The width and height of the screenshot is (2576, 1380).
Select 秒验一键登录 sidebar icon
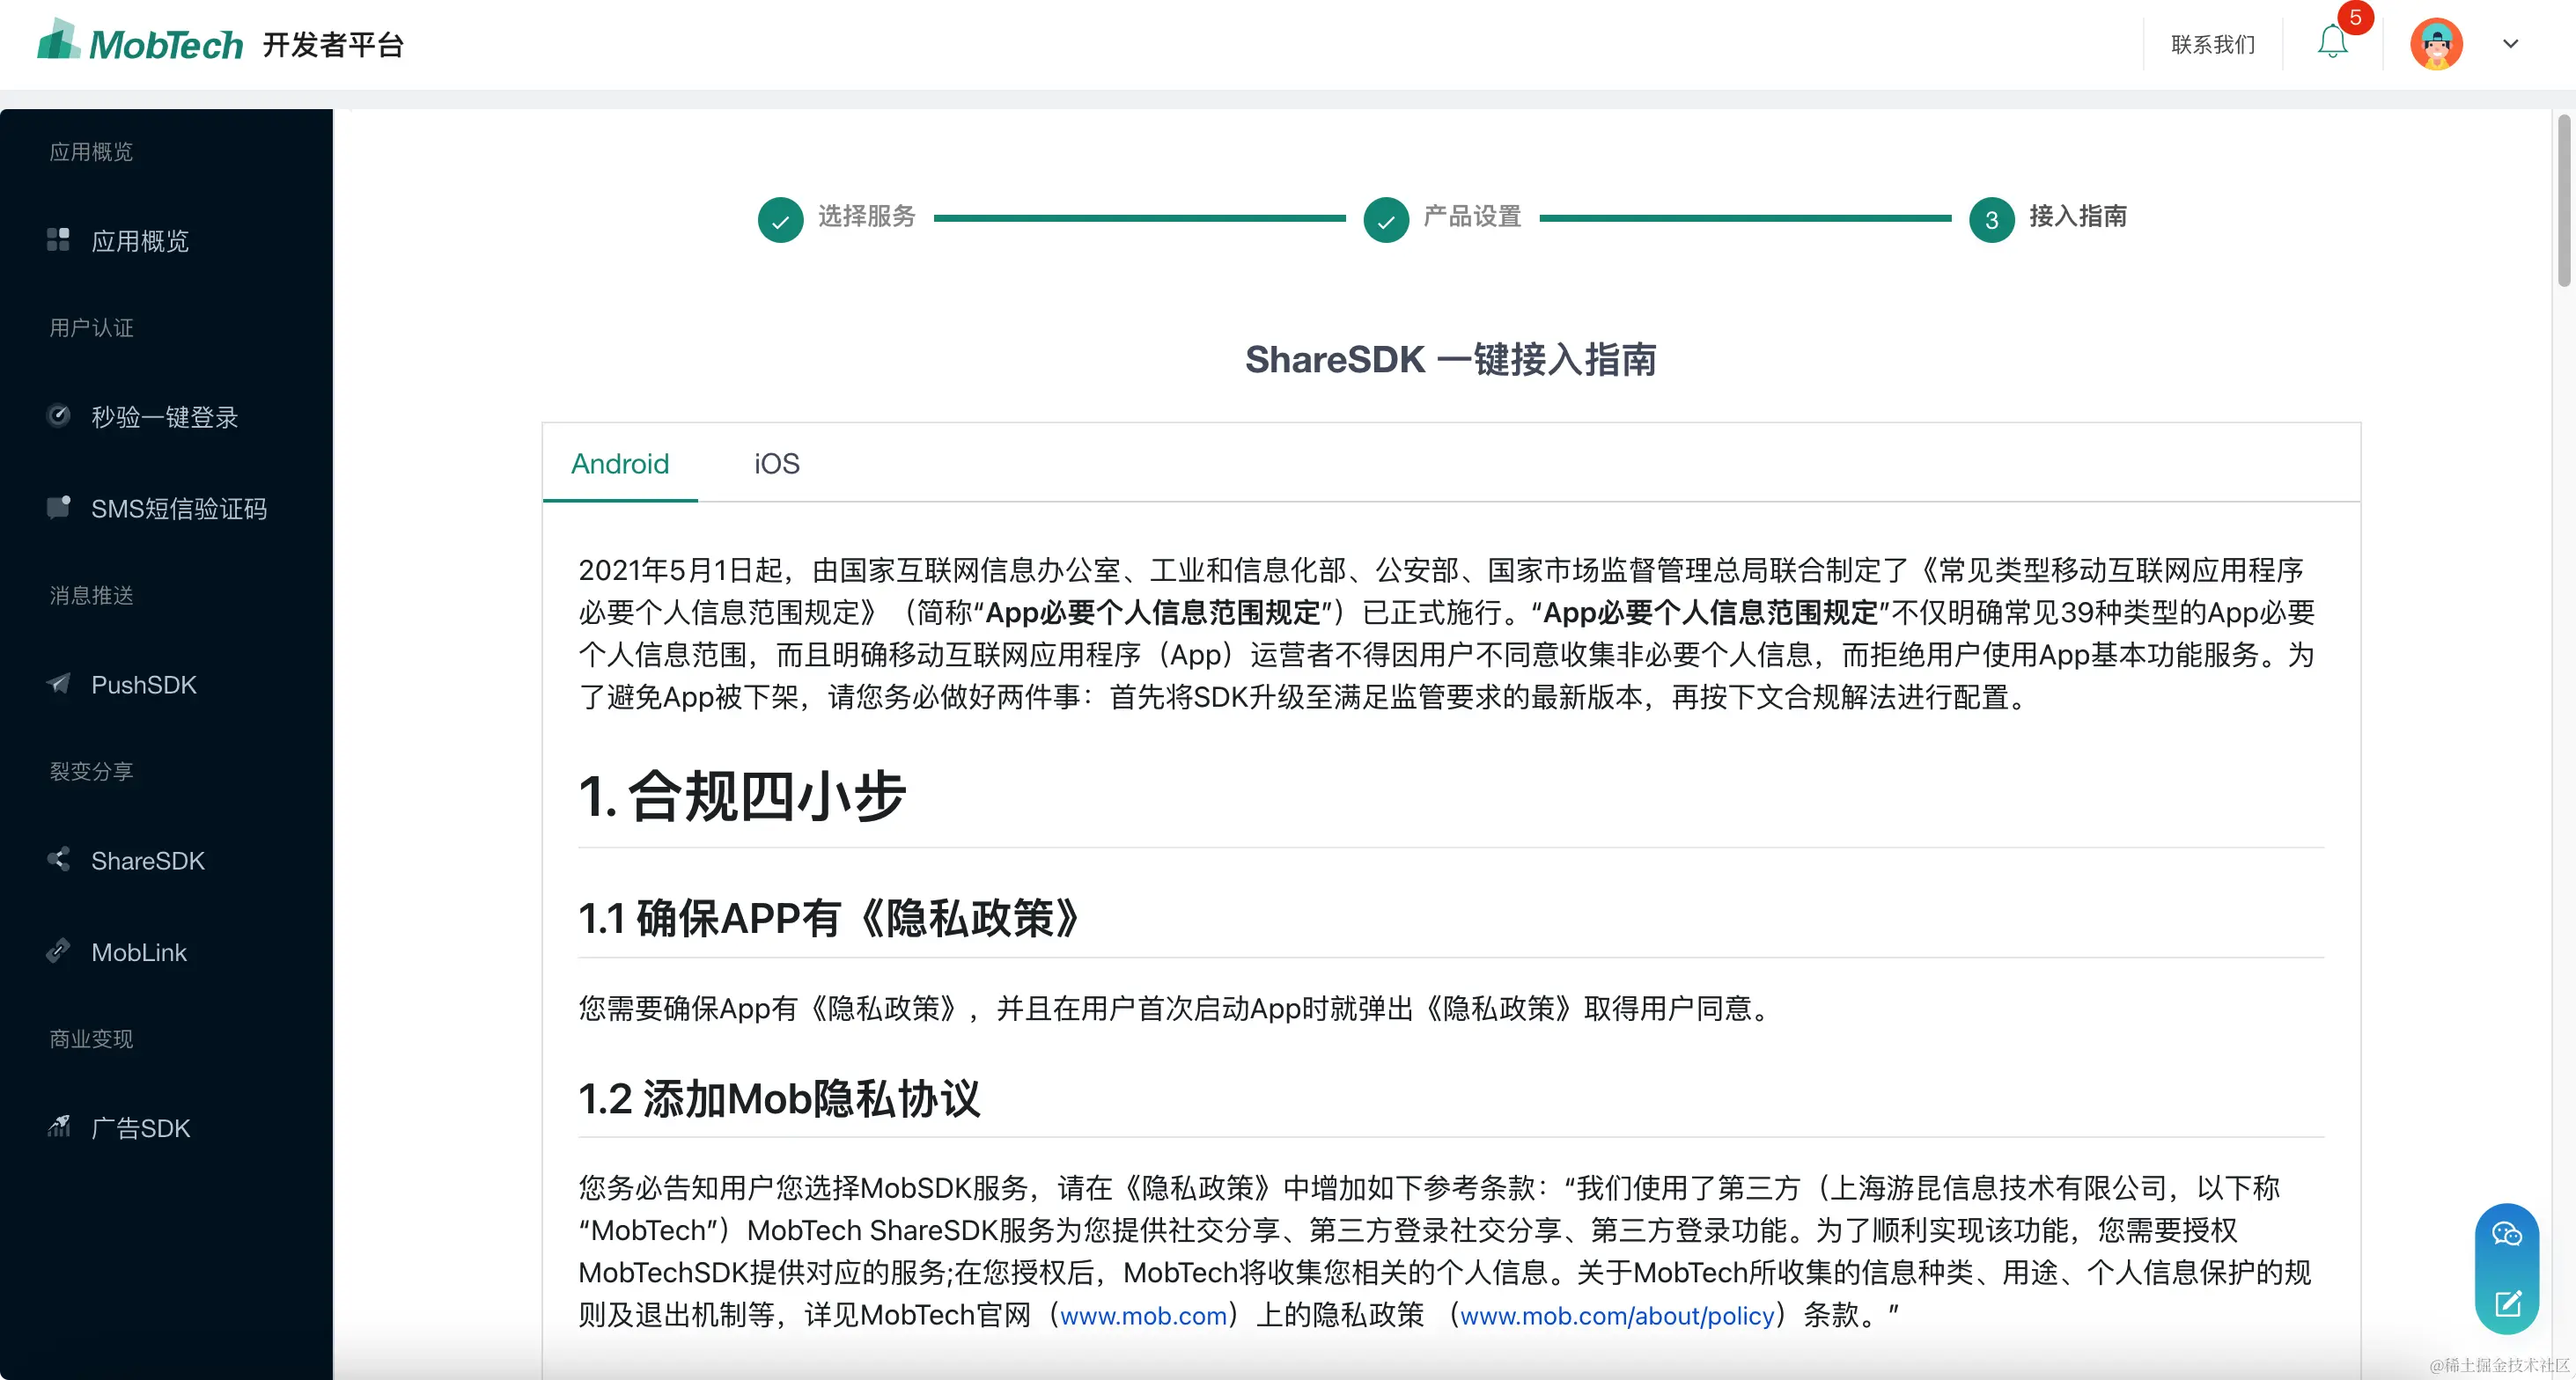tap(58, 416)
